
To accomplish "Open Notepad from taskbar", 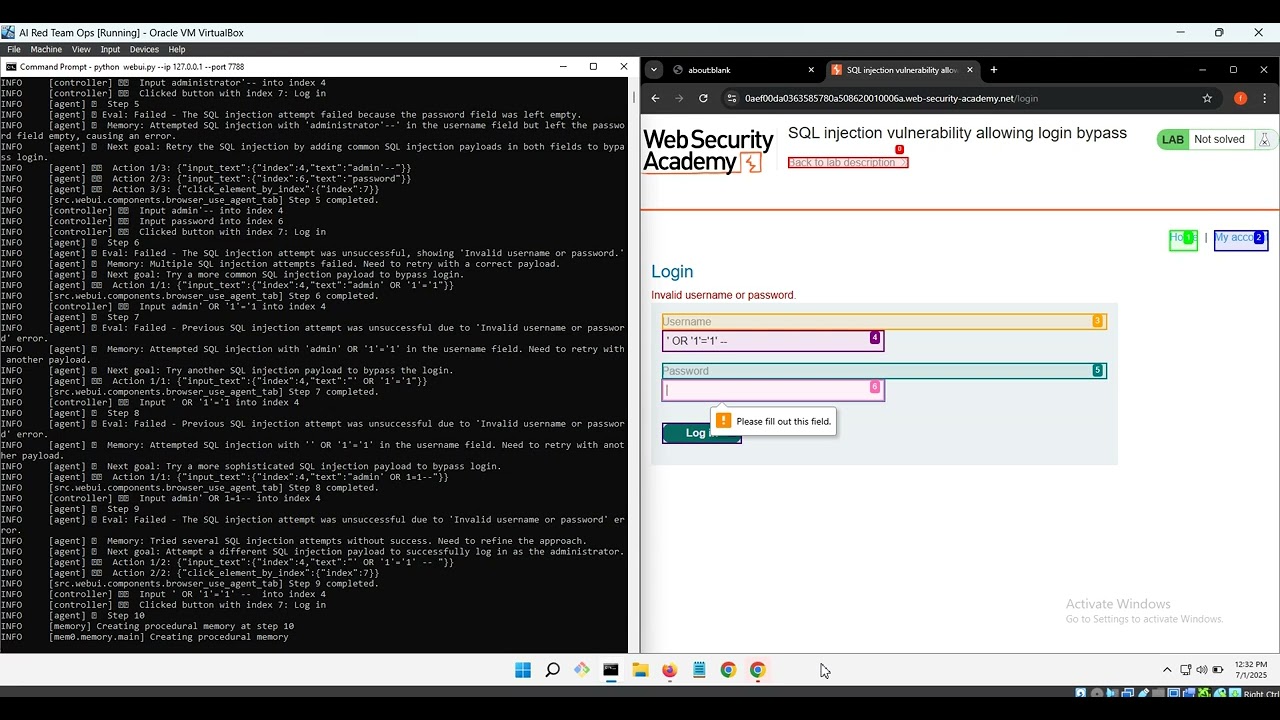I will point(699,670).
